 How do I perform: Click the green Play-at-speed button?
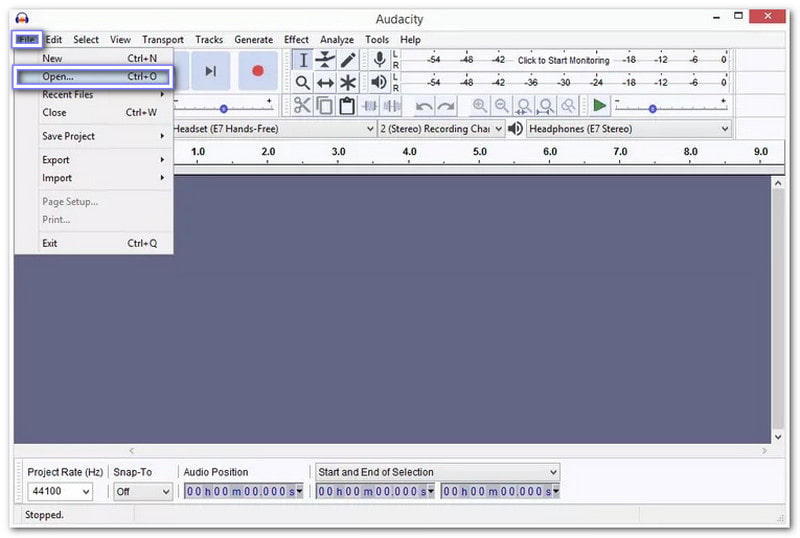point(599,106)
